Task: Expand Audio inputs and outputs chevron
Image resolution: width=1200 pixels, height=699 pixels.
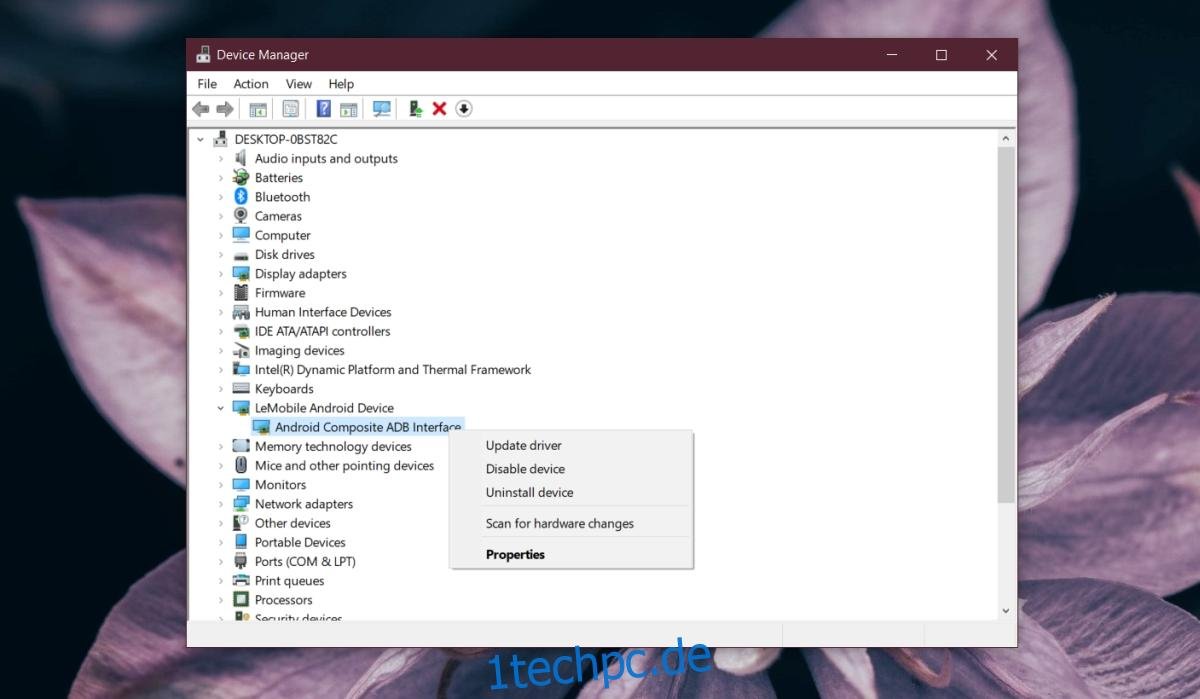Action: coord(221,158)
